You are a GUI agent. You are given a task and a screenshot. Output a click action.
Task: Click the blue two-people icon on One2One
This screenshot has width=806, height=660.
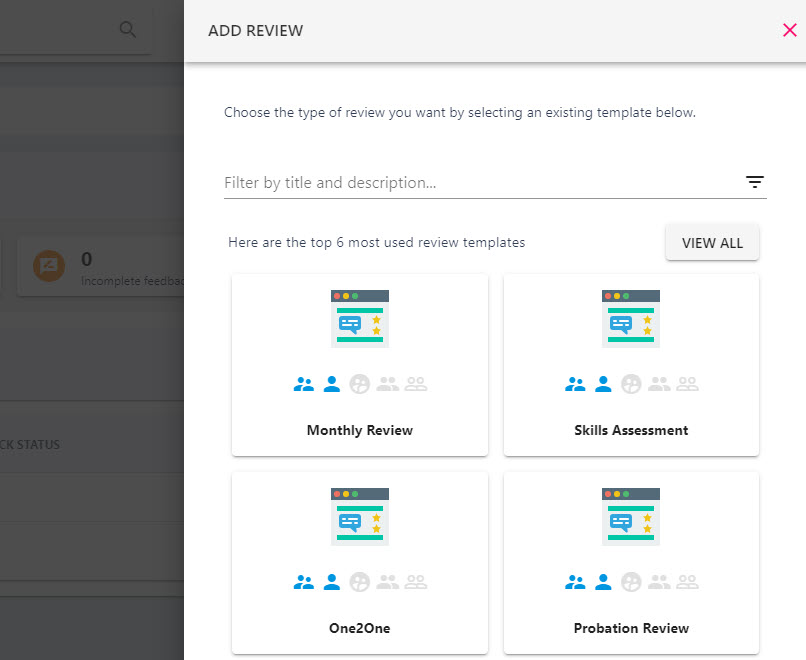click(x=304, y=582)
